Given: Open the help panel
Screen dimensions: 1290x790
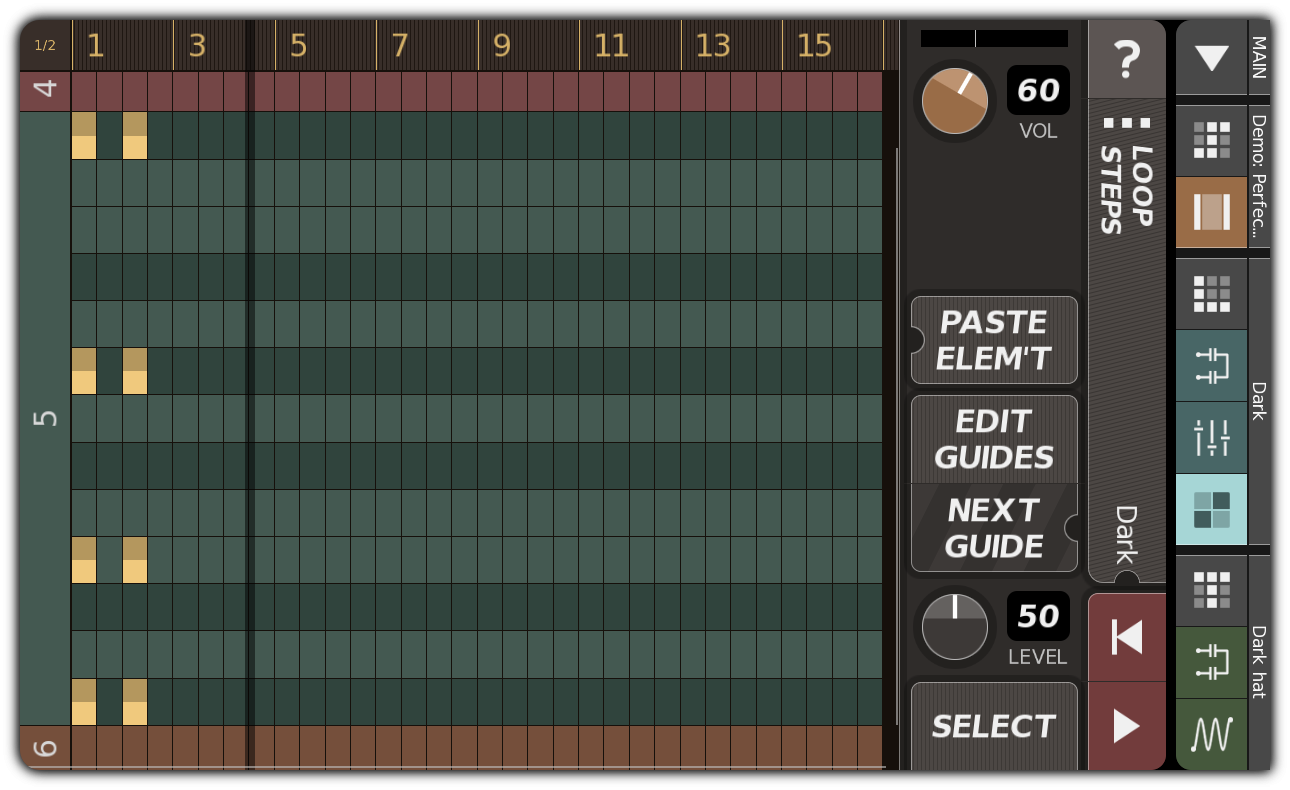Looking at the screenshot, I should 1127,60.
